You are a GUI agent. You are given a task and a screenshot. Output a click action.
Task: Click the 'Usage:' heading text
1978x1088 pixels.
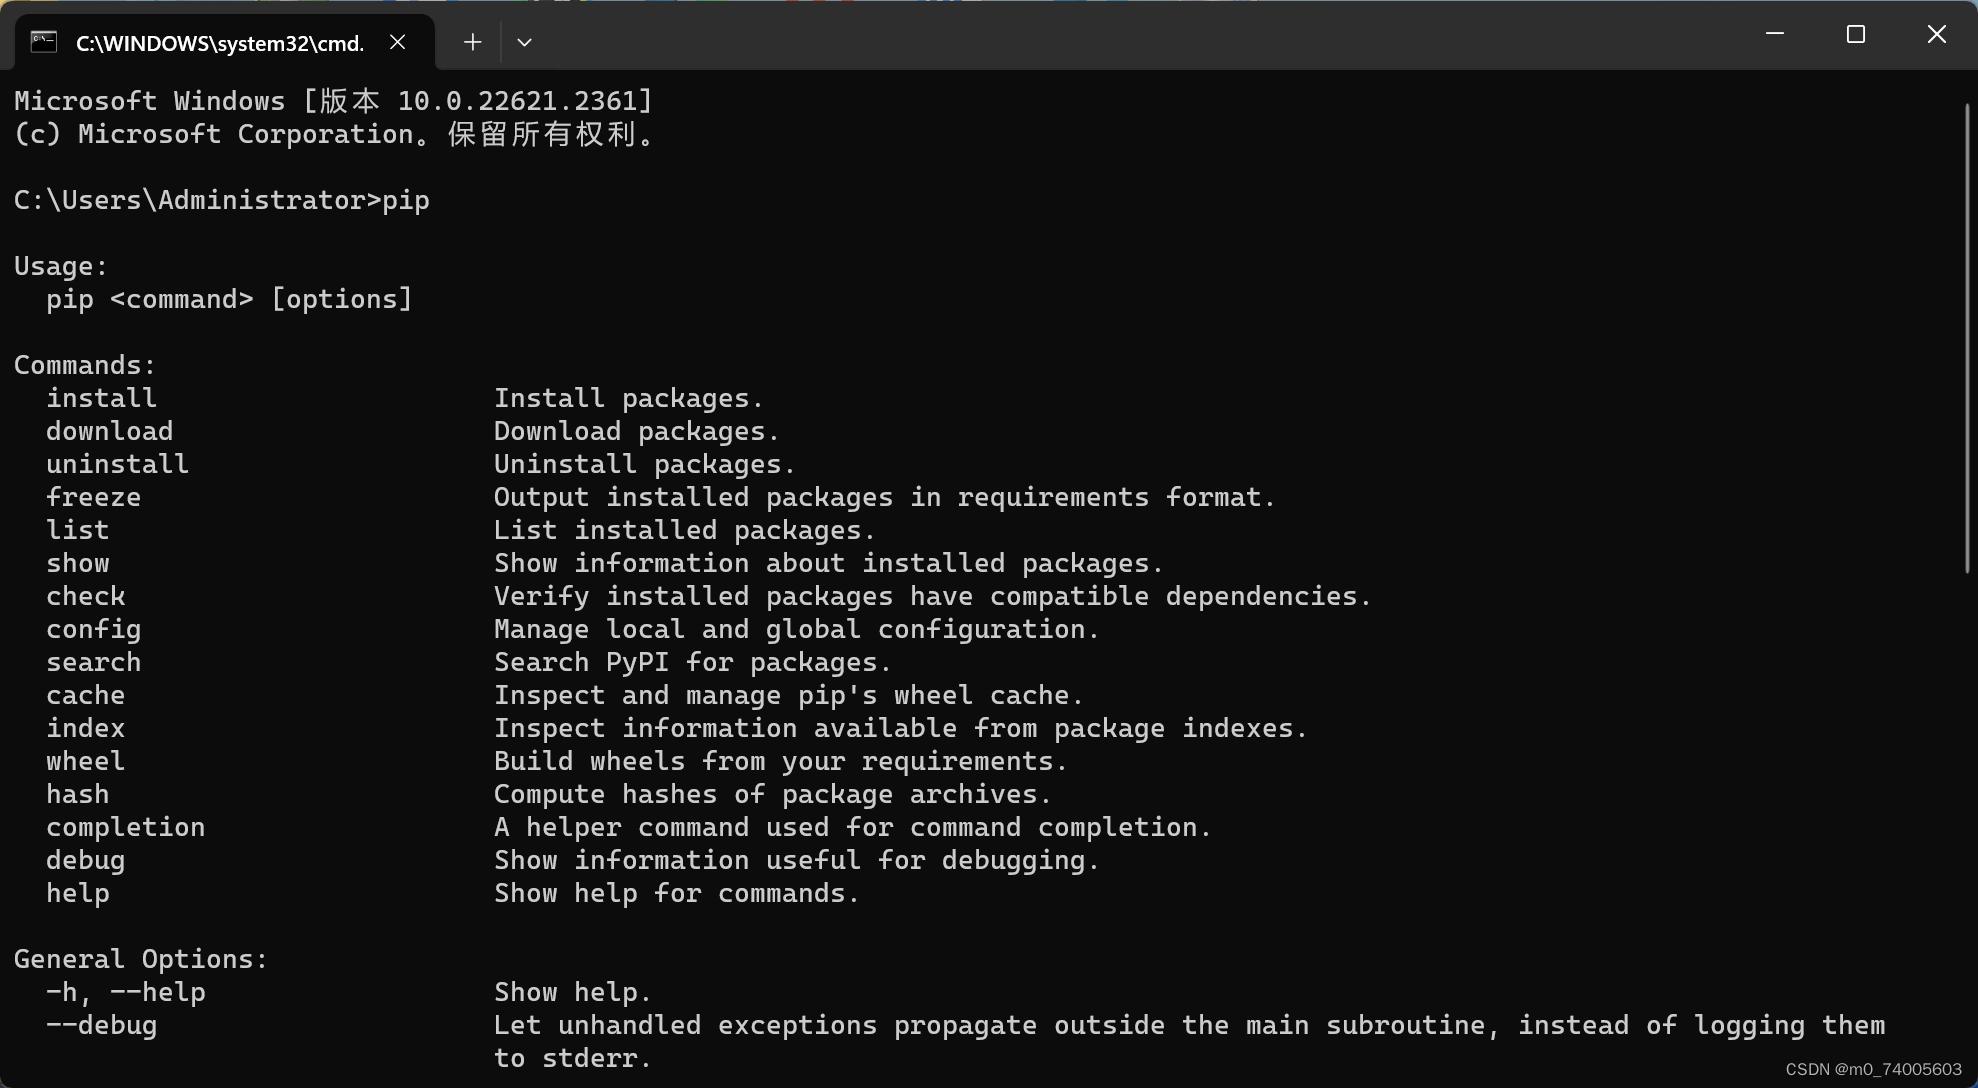pos(60,265)
